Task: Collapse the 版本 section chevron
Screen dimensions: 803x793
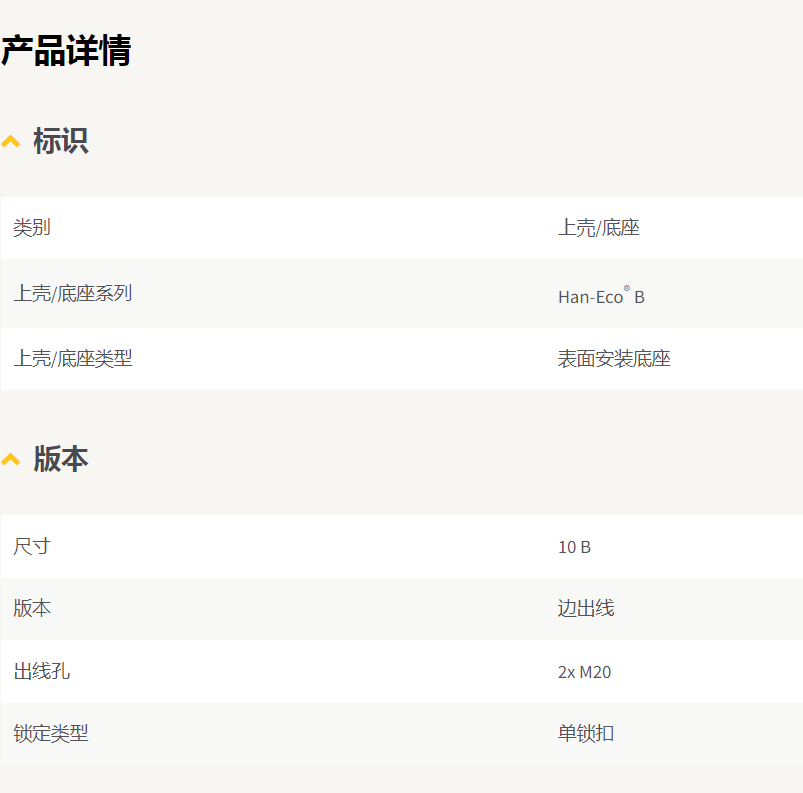Action: 10,460
